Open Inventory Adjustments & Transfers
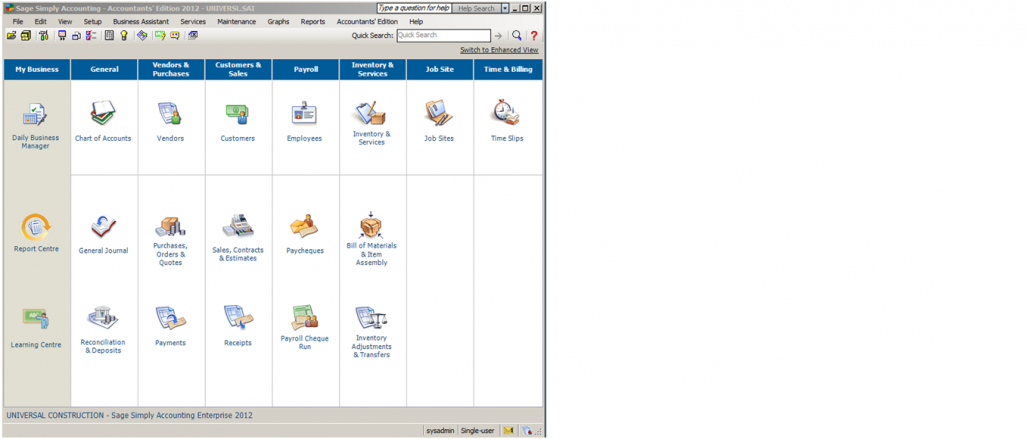 pos(371,318)
